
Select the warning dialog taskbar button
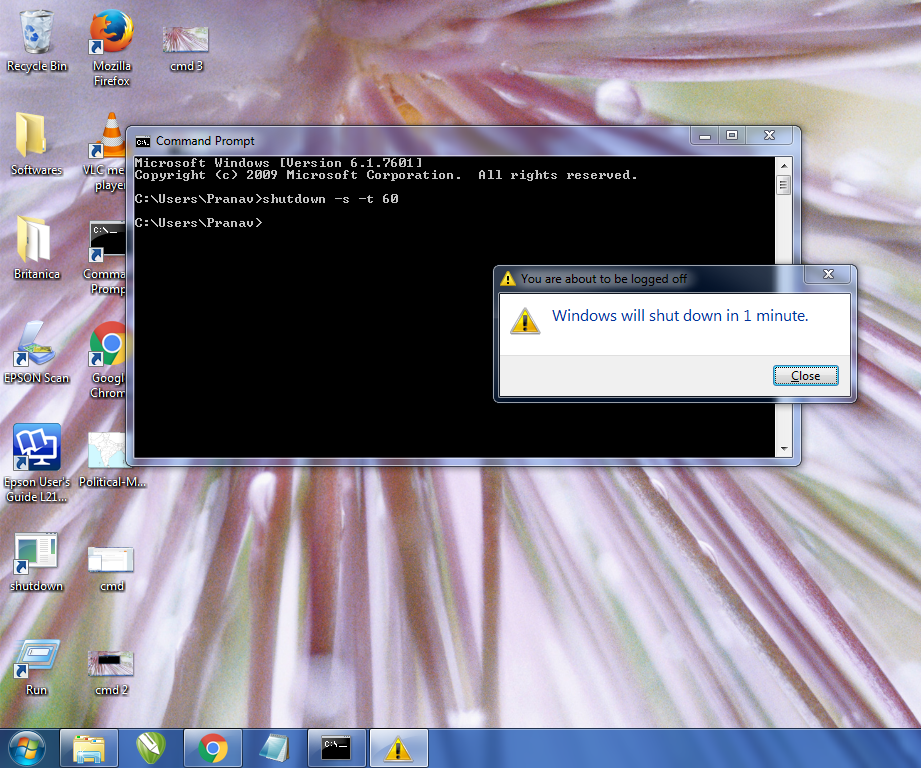pos(398,747)
